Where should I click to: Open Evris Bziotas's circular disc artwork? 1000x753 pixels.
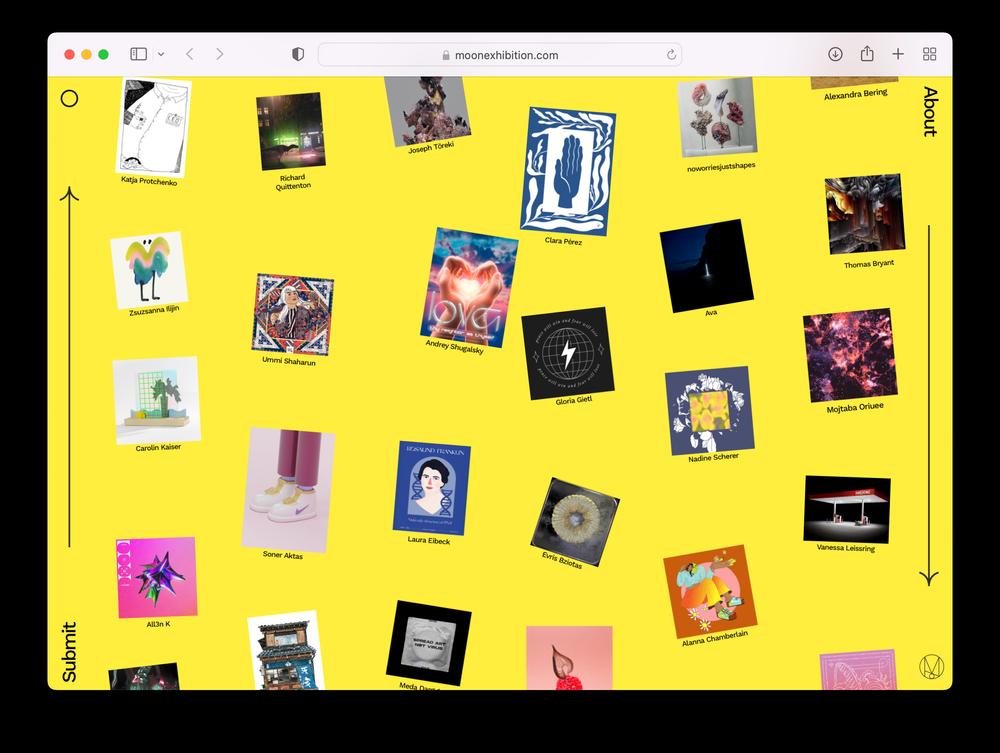tap(575, 522)
